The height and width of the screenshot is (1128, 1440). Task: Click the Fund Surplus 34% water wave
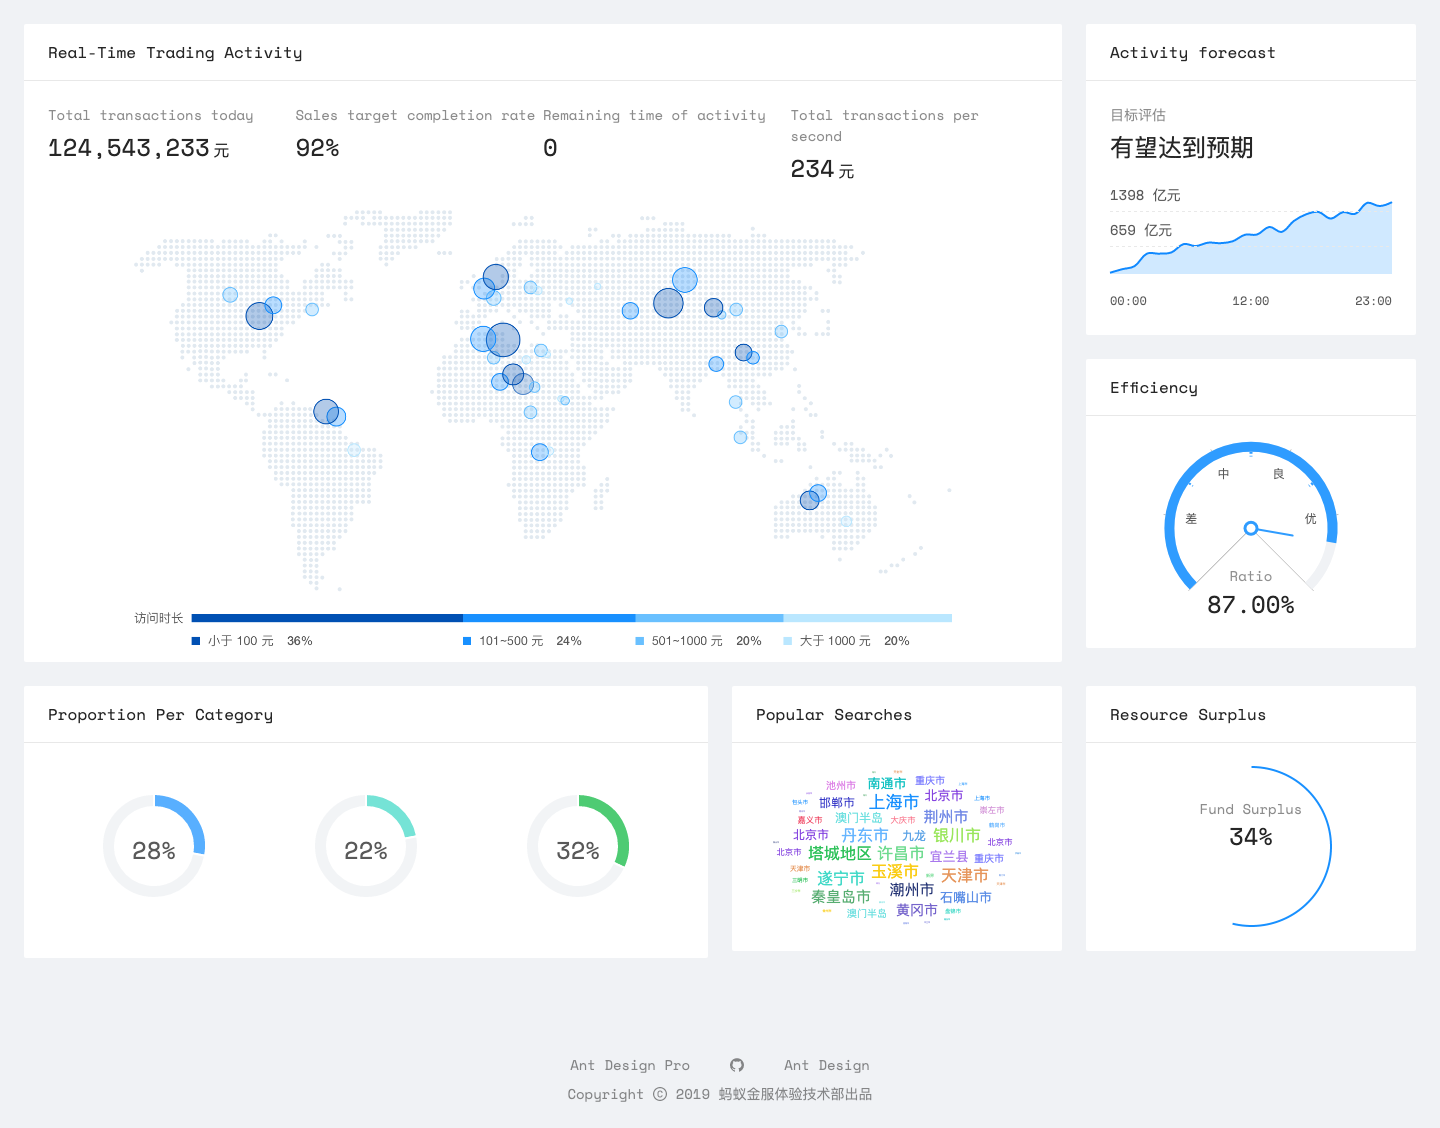(x=1251, y=846)
